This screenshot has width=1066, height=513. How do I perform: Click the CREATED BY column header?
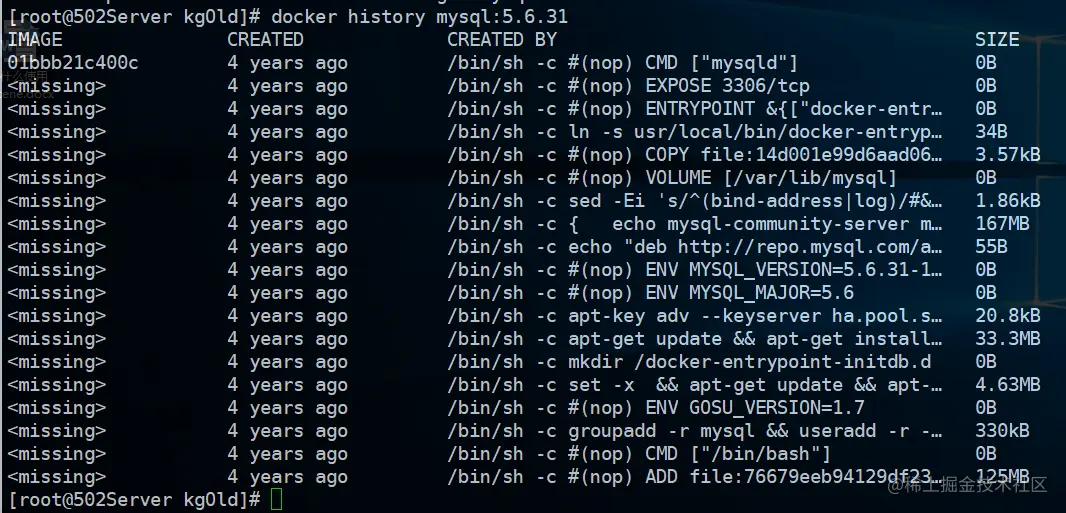click(502, 40)
